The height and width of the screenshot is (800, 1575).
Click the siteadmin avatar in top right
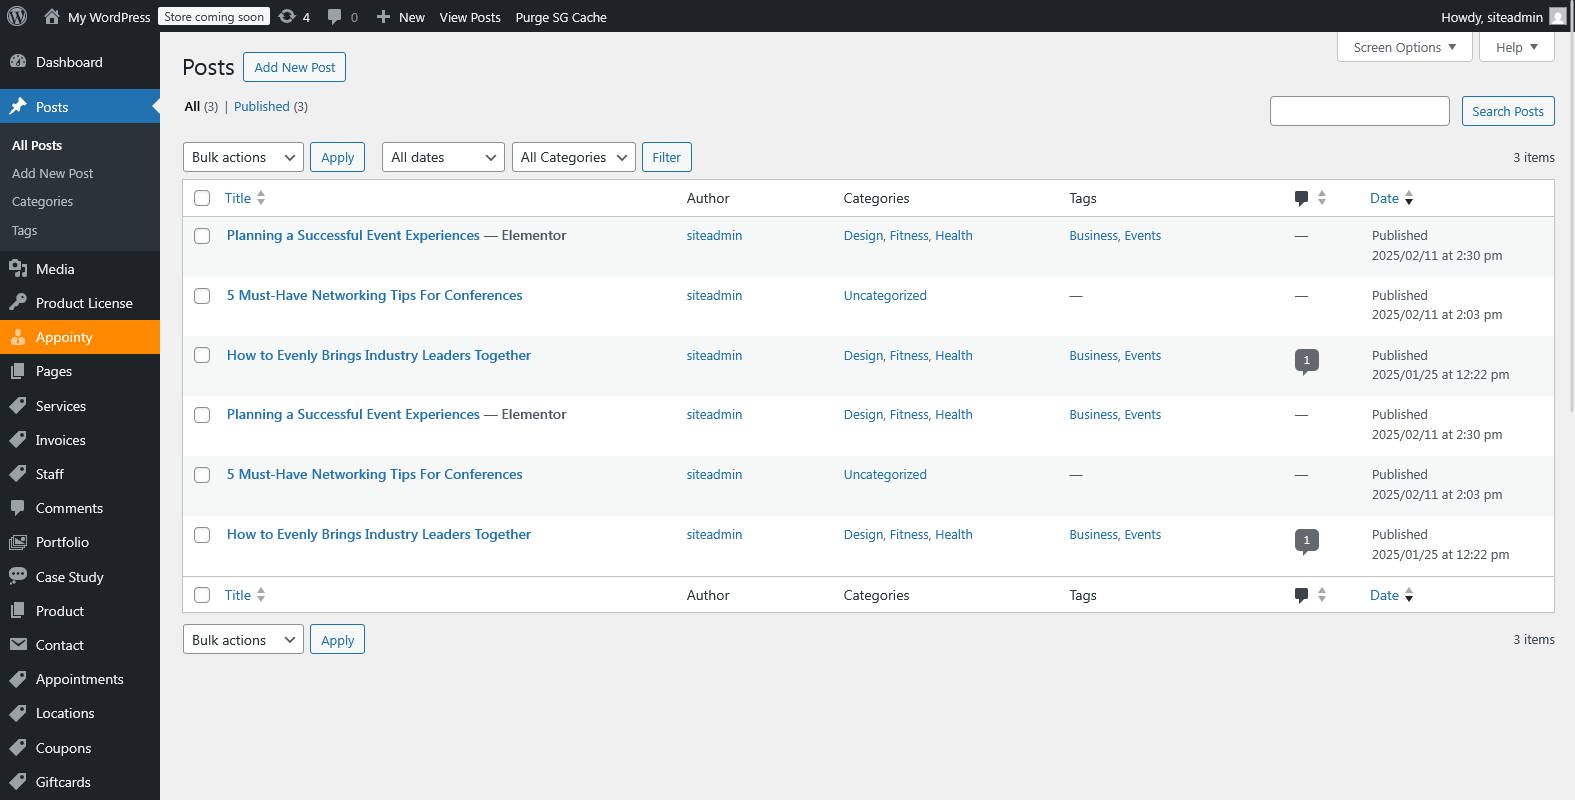click(1557, 17)
